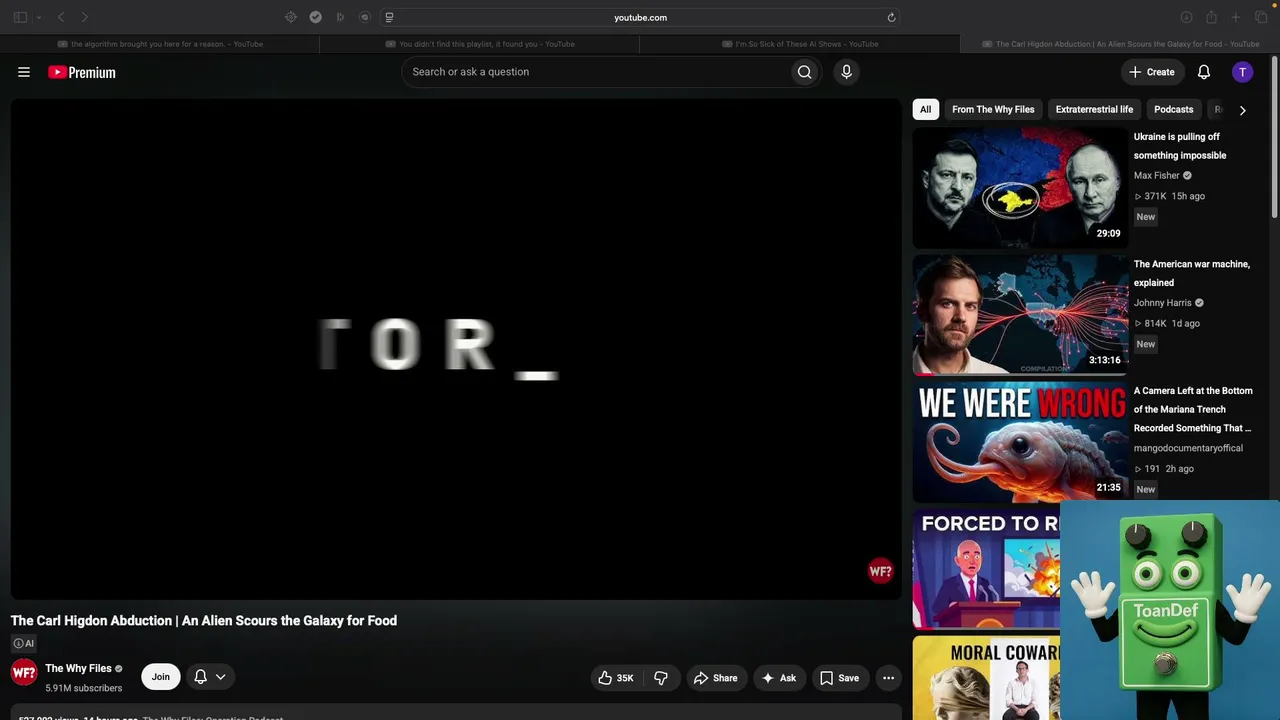The width and height of the screenshot is (1280, 720).
Task: Open the Safari share sheet
Action: (1211, 17)
